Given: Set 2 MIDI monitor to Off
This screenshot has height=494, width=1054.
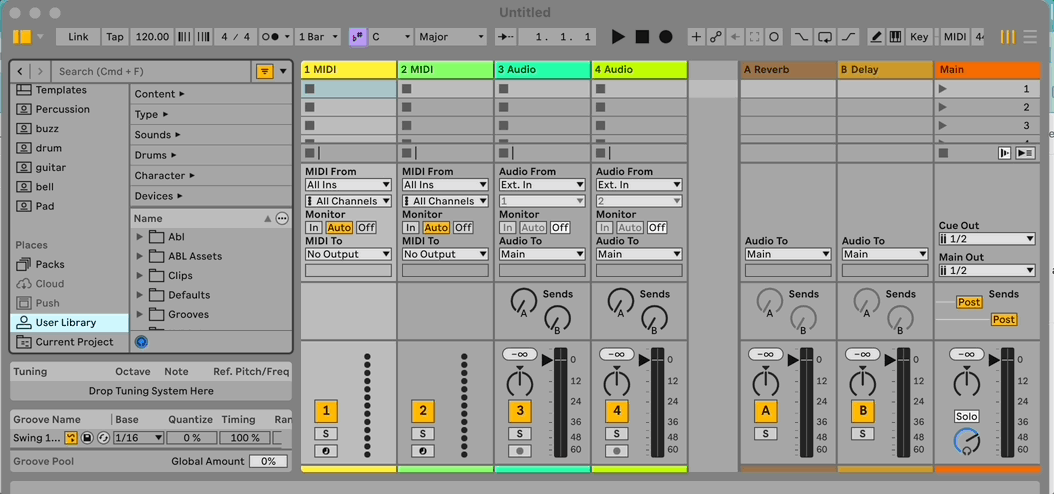Looking at the screenshot, I should tap(463, 228).
